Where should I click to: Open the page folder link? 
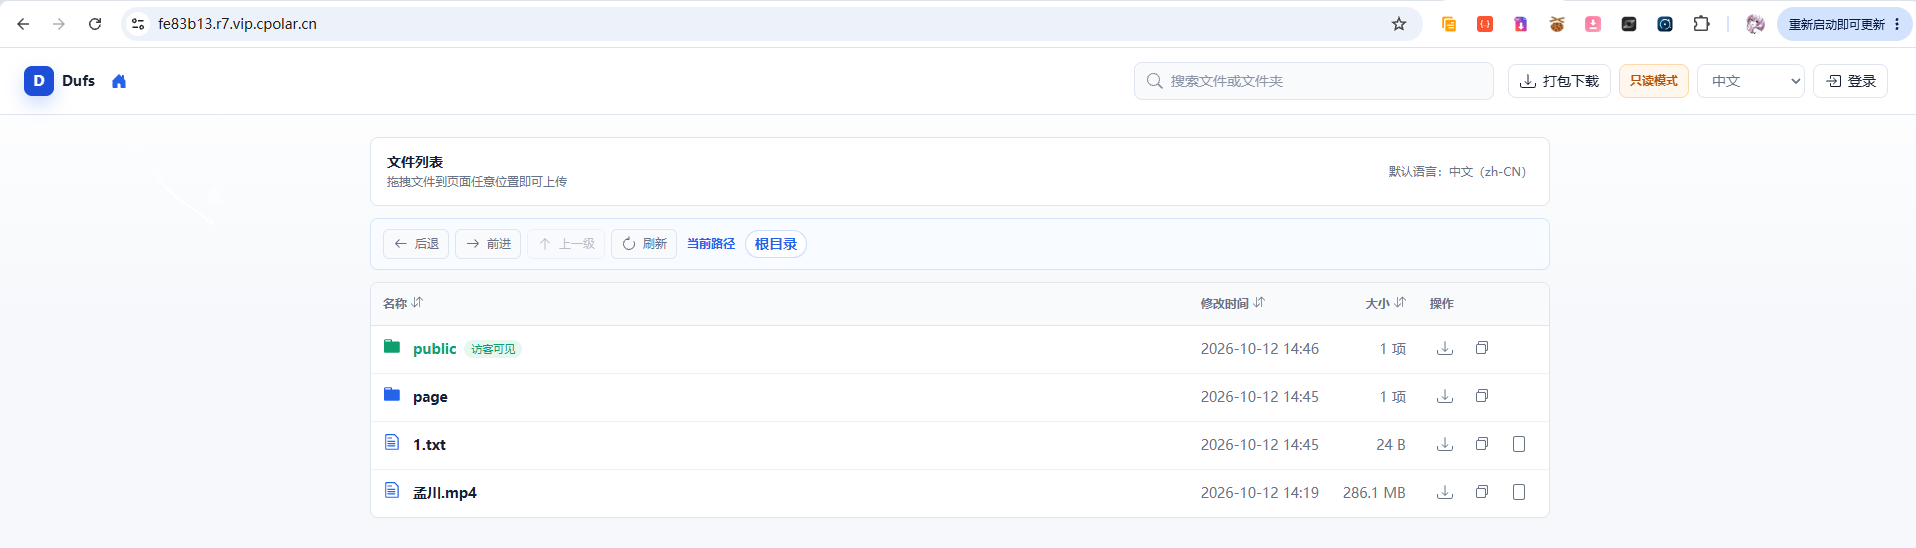tap(430, 397)
